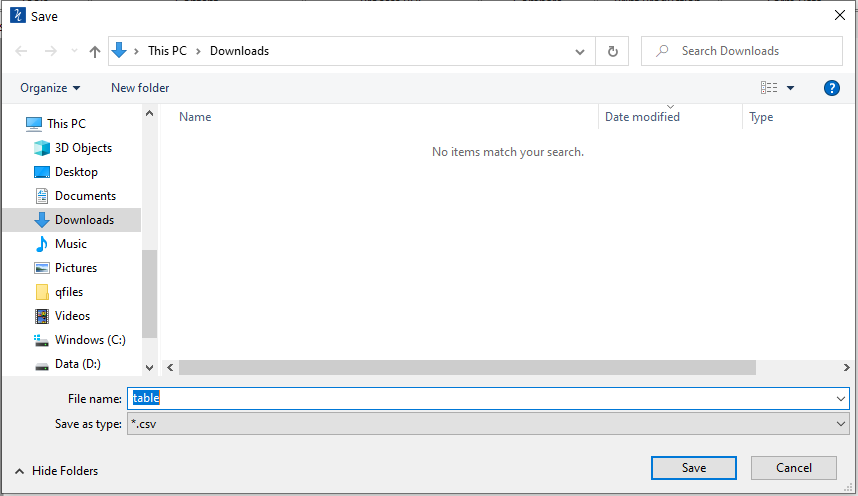Image resolution: width=858 pixels, height=496 pixels.
Task: Click New folder in toolbar
Action: 140,88
